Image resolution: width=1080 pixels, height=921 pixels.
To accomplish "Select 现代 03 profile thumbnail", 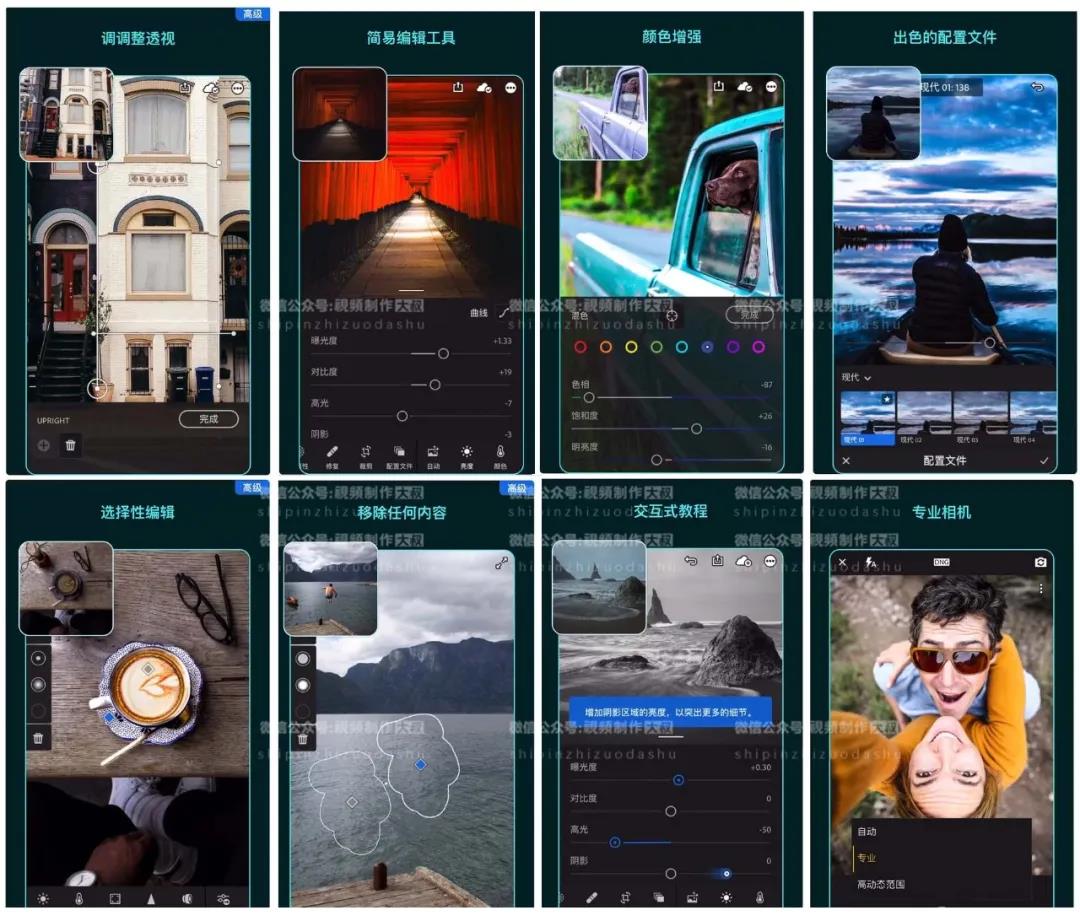I will 981,418.
